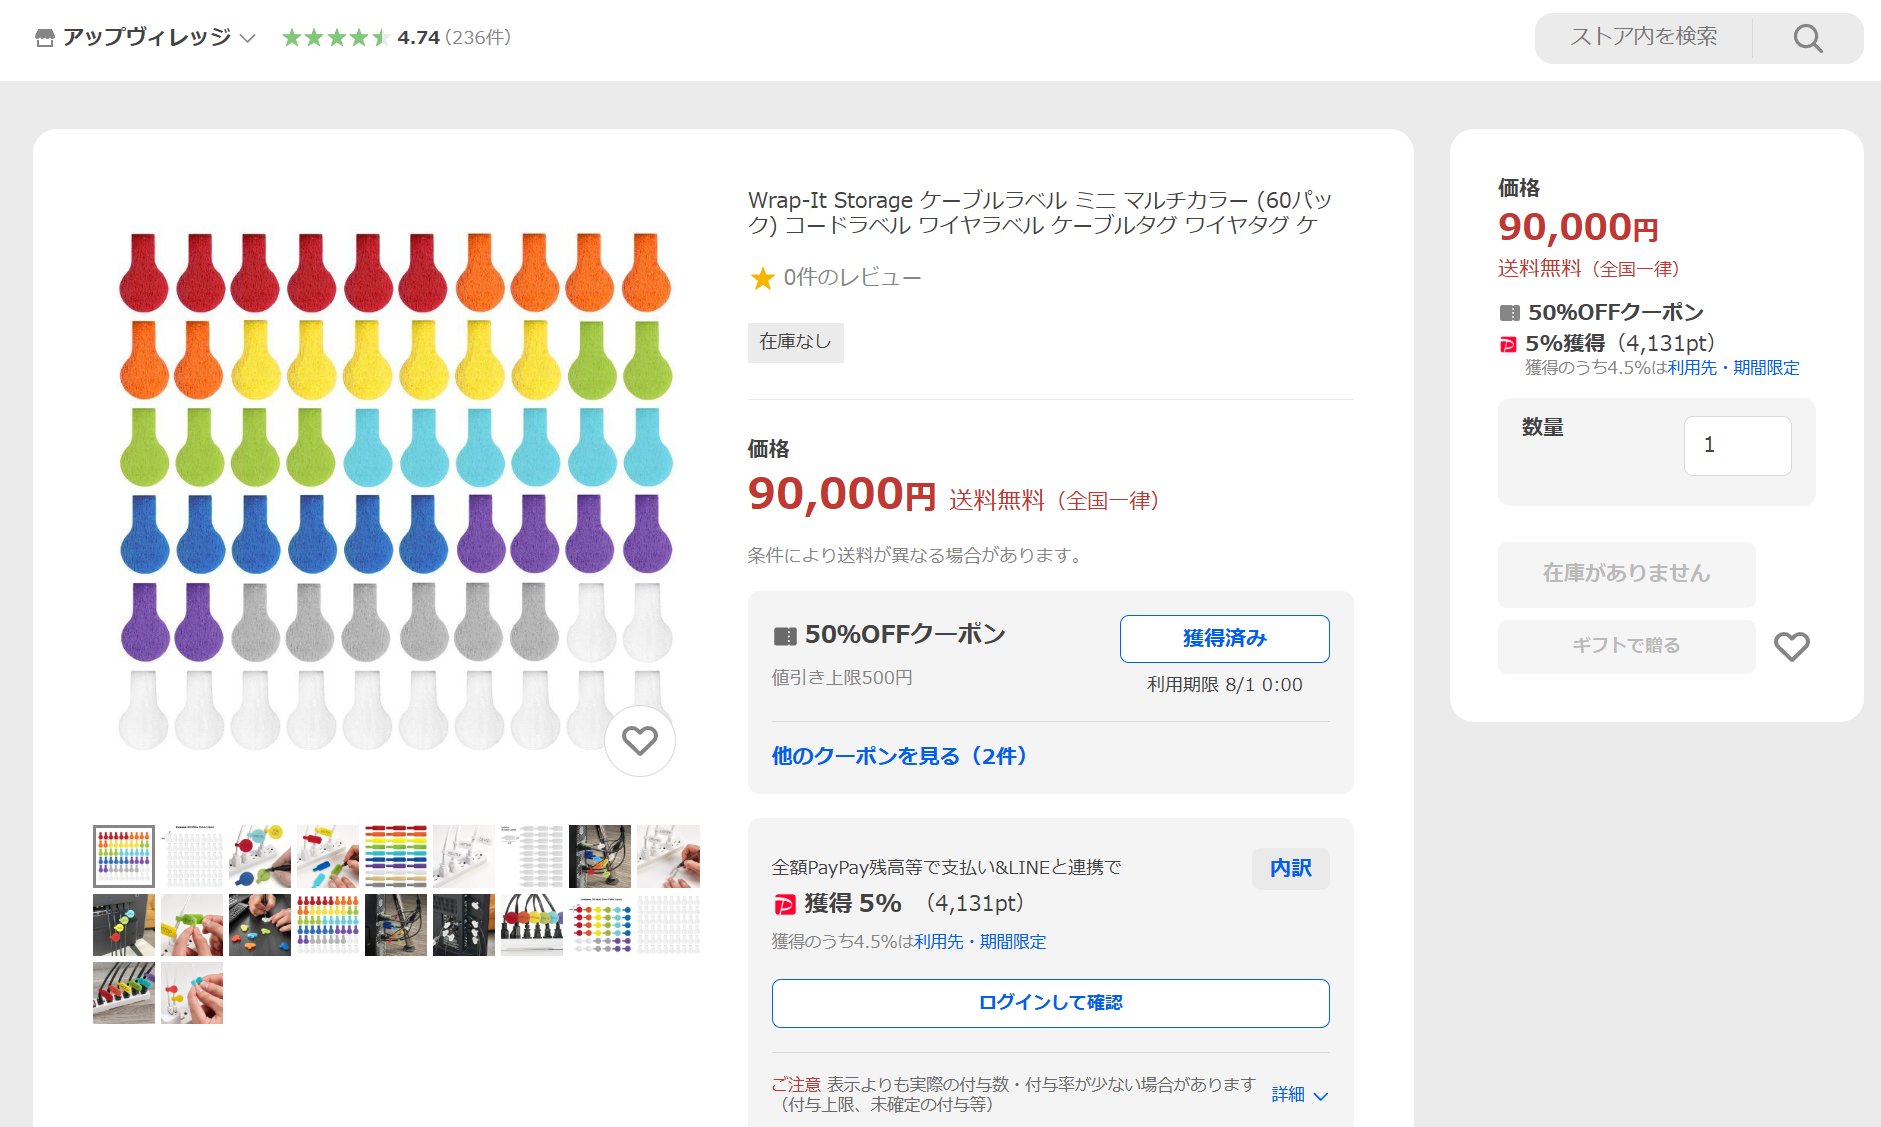This screenshot has height=1127, width=1881.
Task: Click the magnifier search icon
Action: (1807, 38)
